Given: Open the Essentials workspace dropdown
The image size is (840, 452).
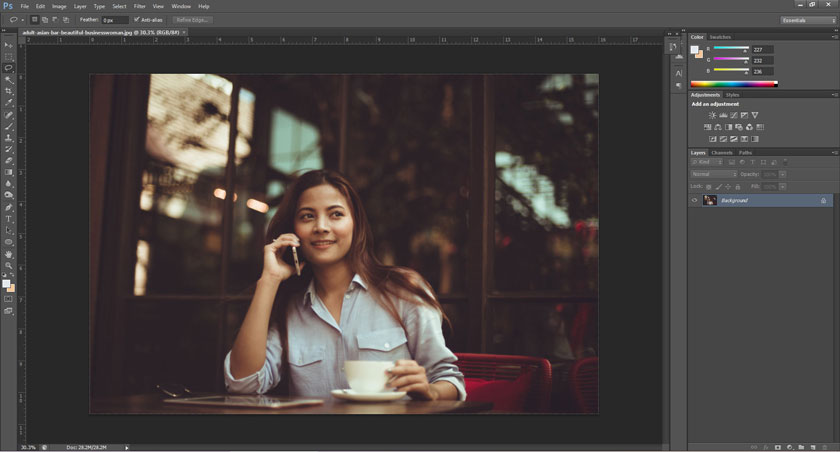Looking at the screenshot, I should pos(808,20).
